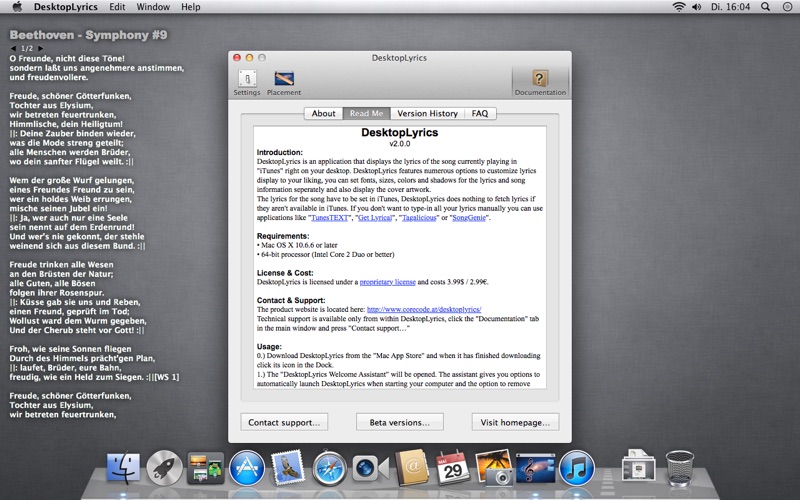
Task: Open the Placement toolbar item
Action: pos(284,83)
